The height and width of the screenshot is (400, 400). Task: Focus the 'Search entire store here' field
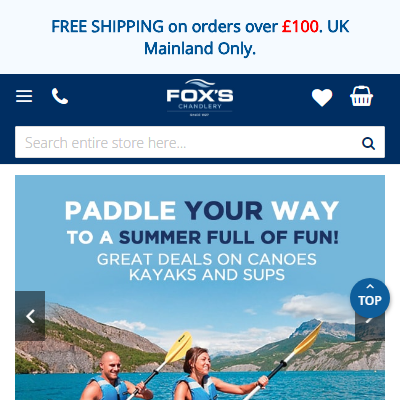[x=188, y=142]
